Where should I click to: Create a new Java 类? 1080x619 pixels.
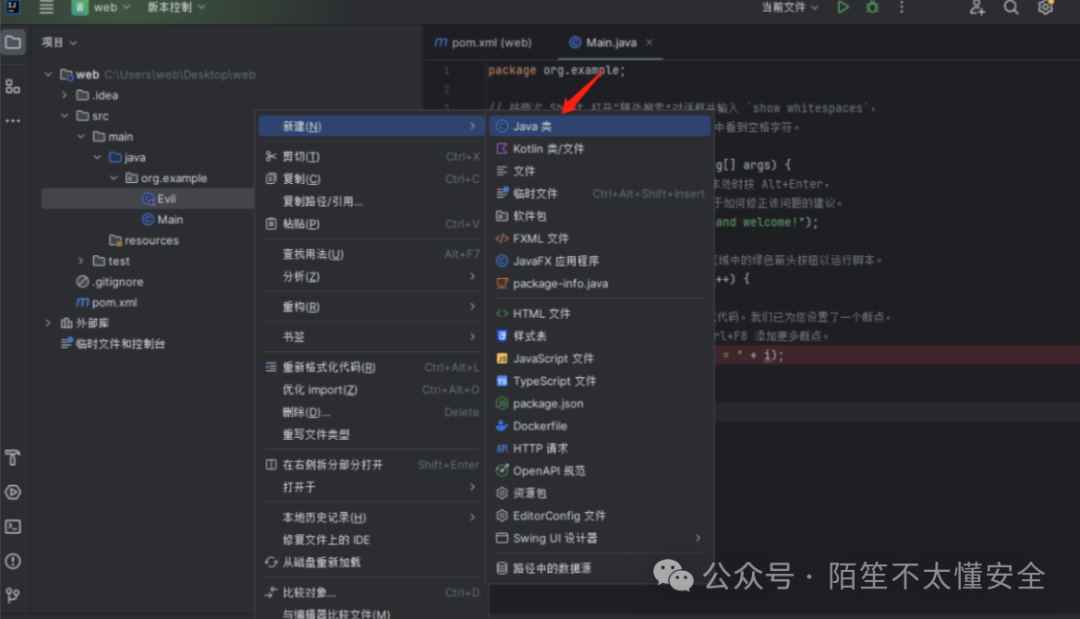[533, 125]
